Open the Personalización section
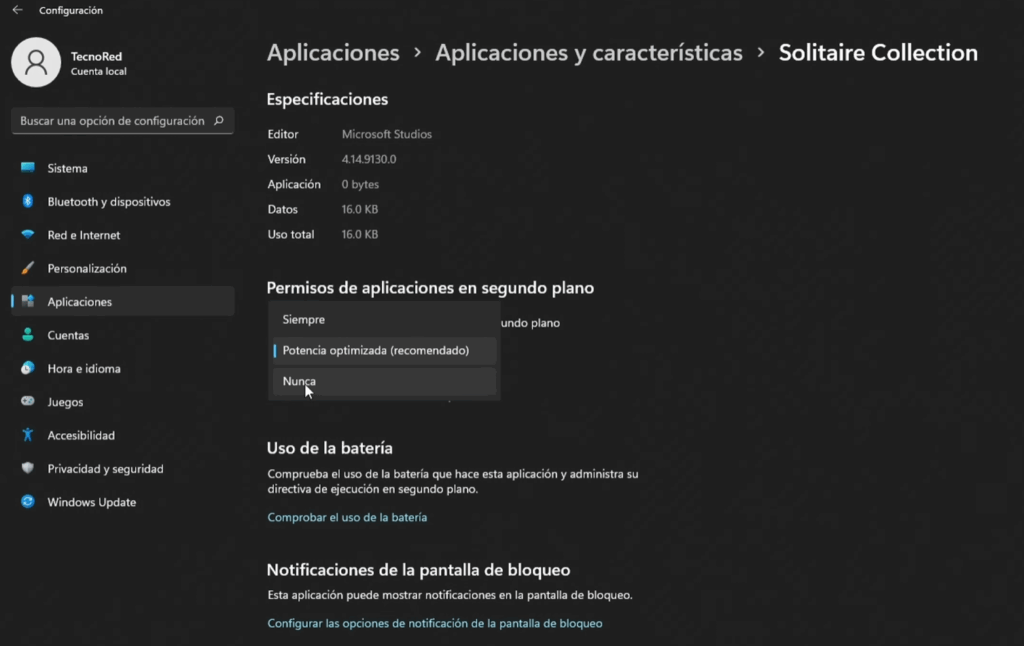1024x646 pixels. point(123,268)
